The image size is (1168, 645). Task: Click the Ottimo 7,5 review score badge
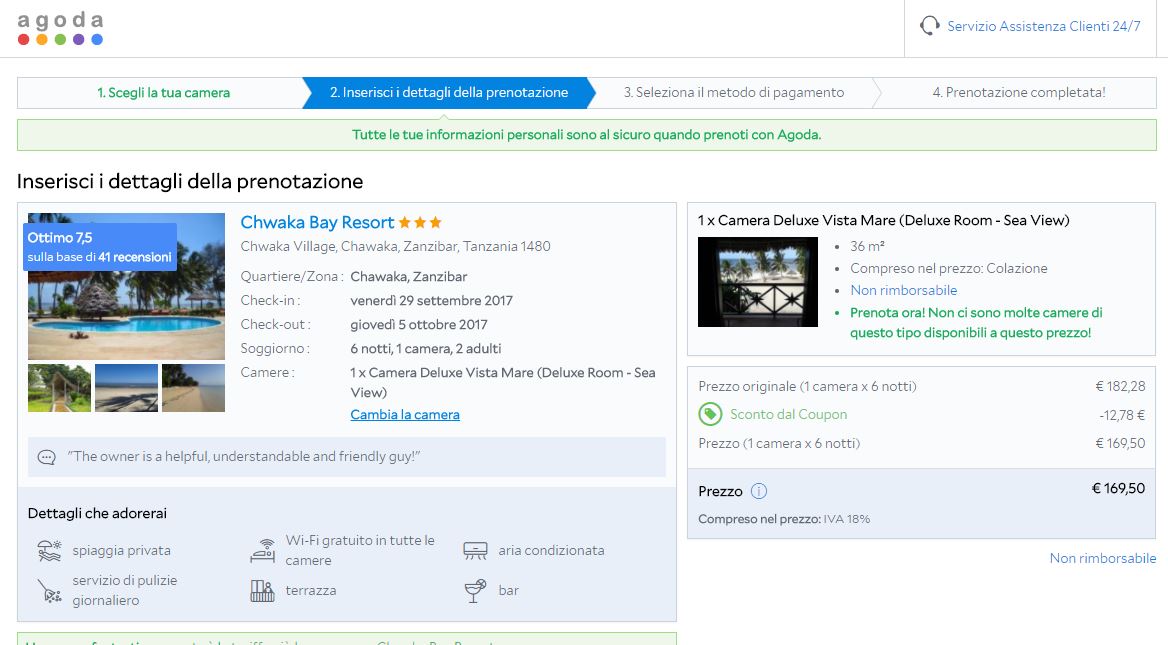coord(100,247)
